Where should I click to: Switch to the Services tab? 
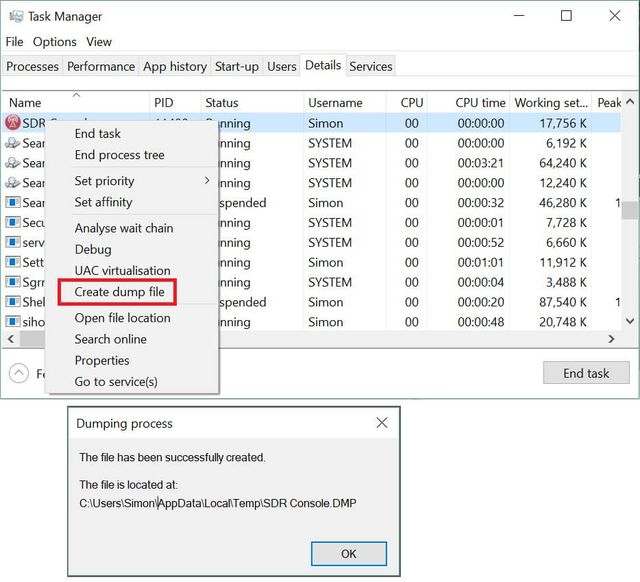371,66
